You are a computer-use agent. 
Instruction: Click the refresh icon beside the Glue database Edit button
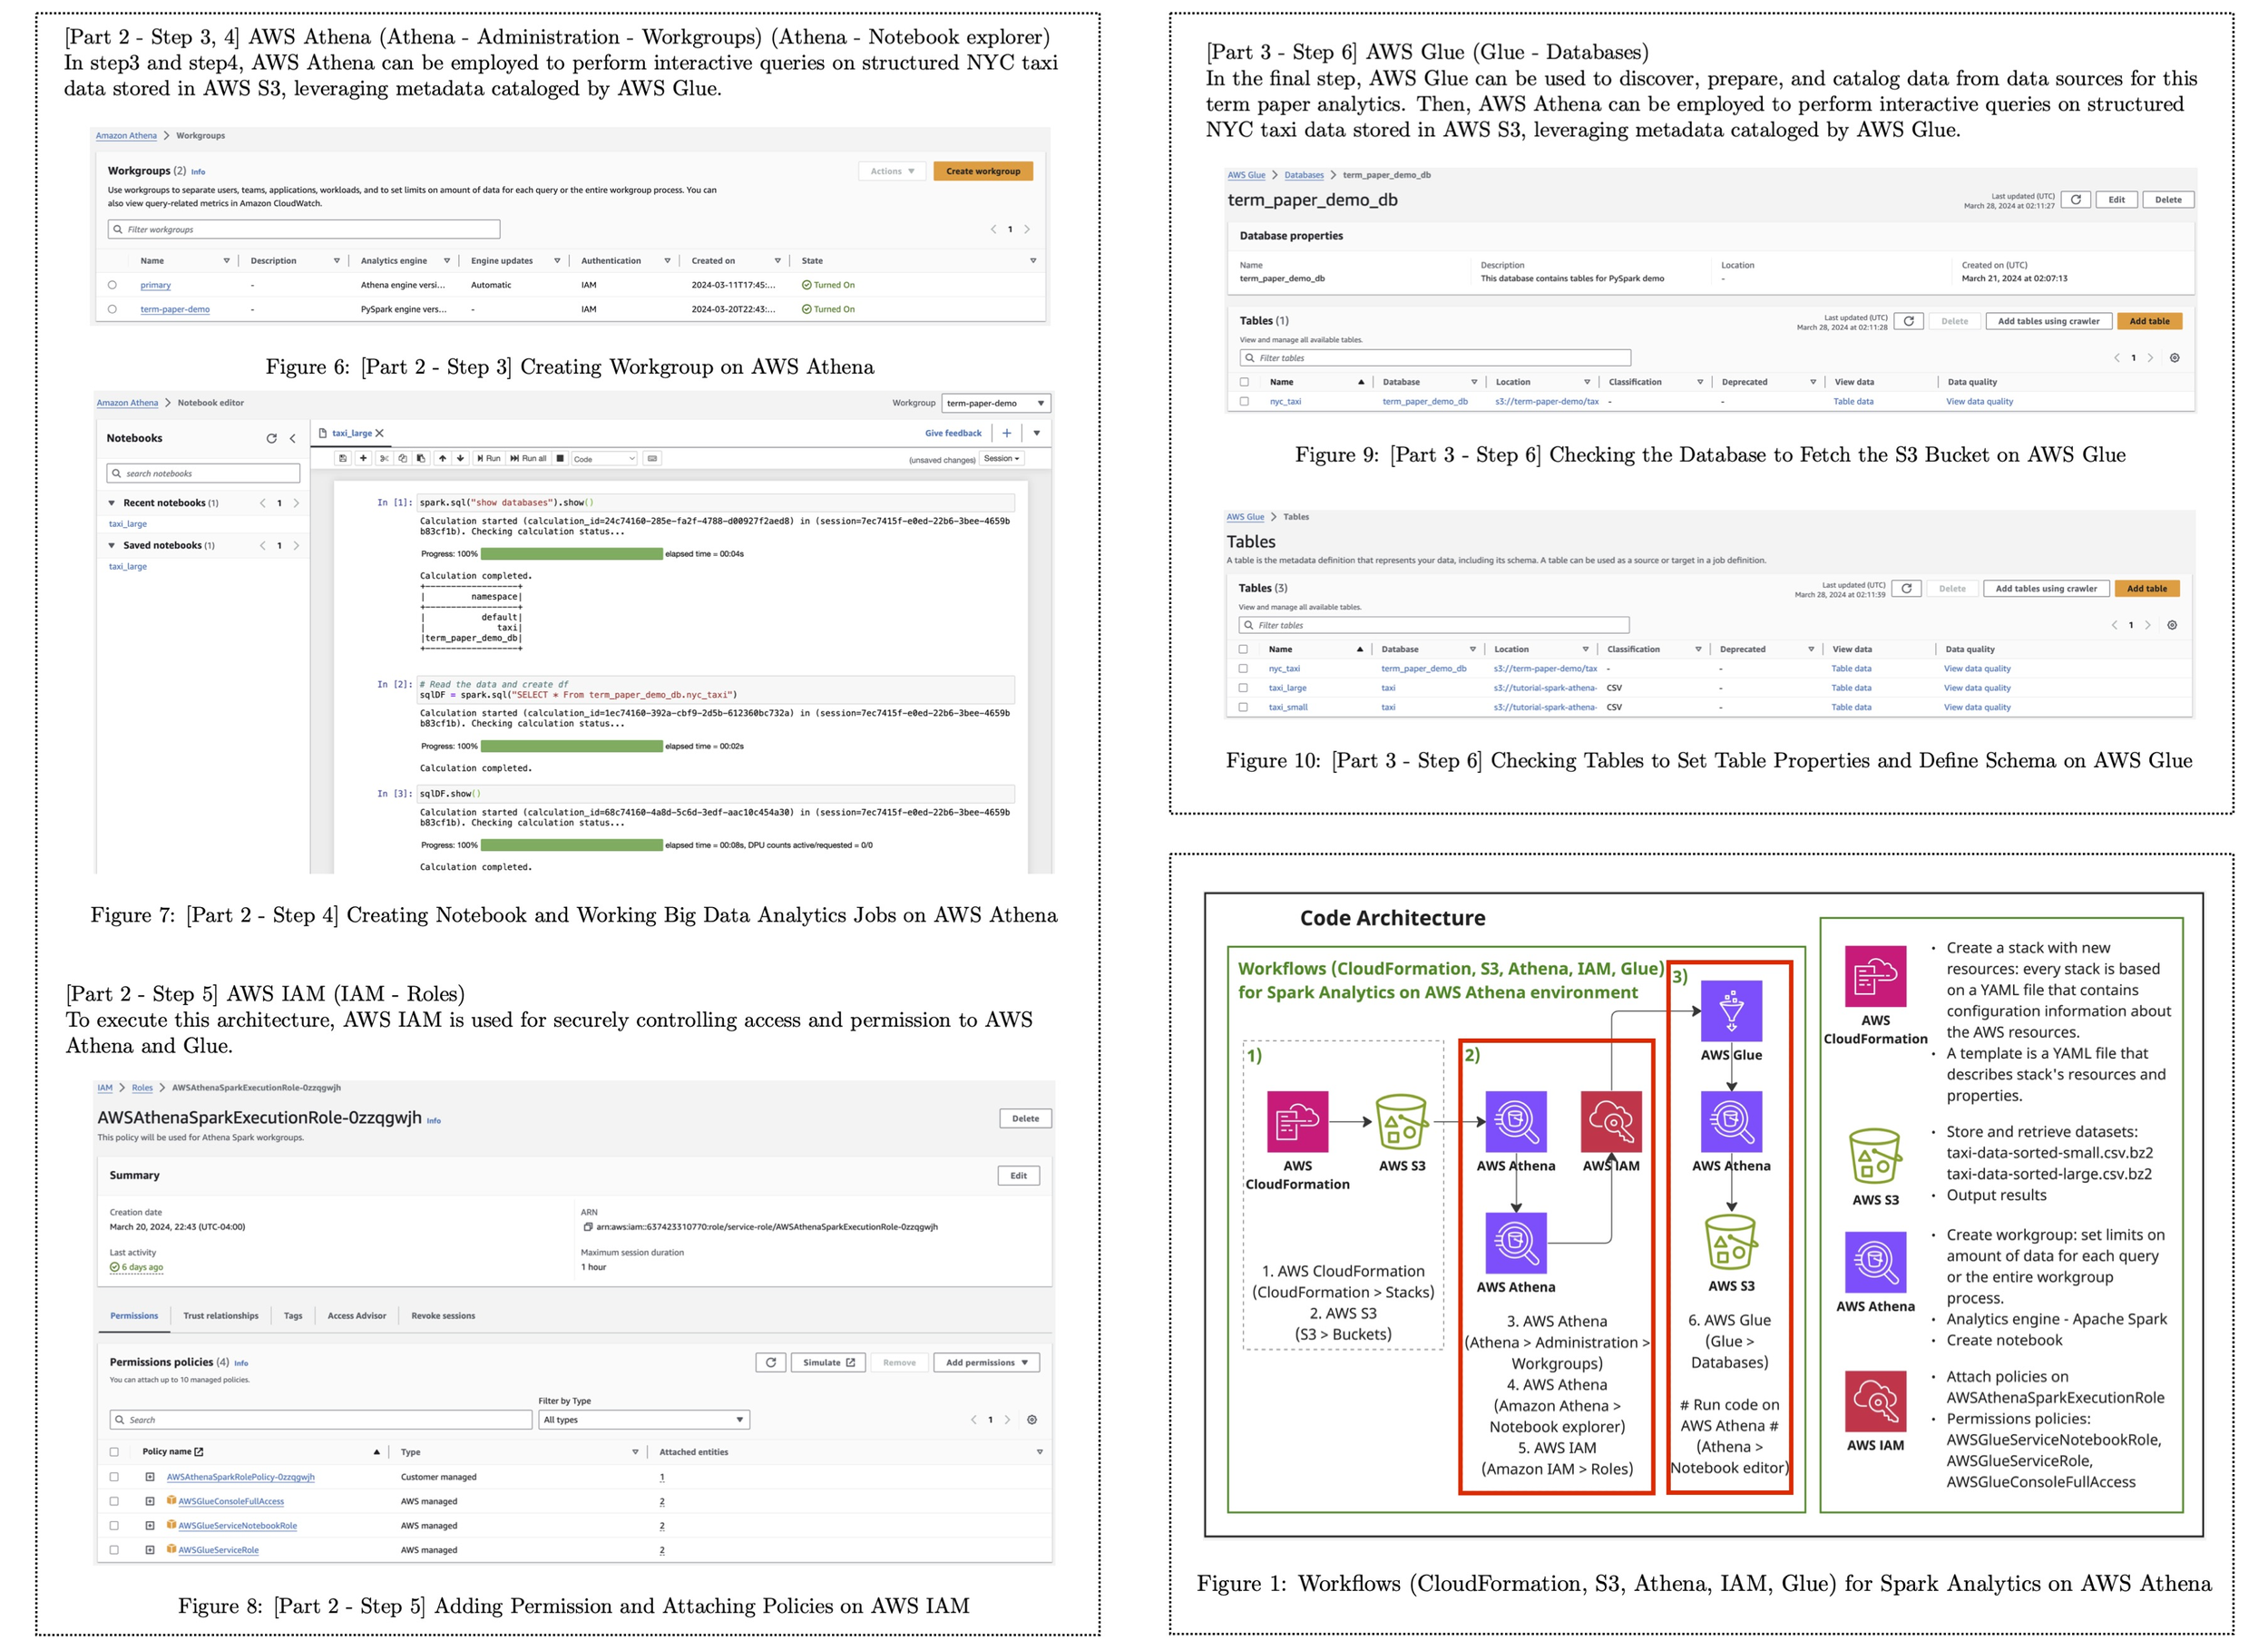coord(2076,200)
